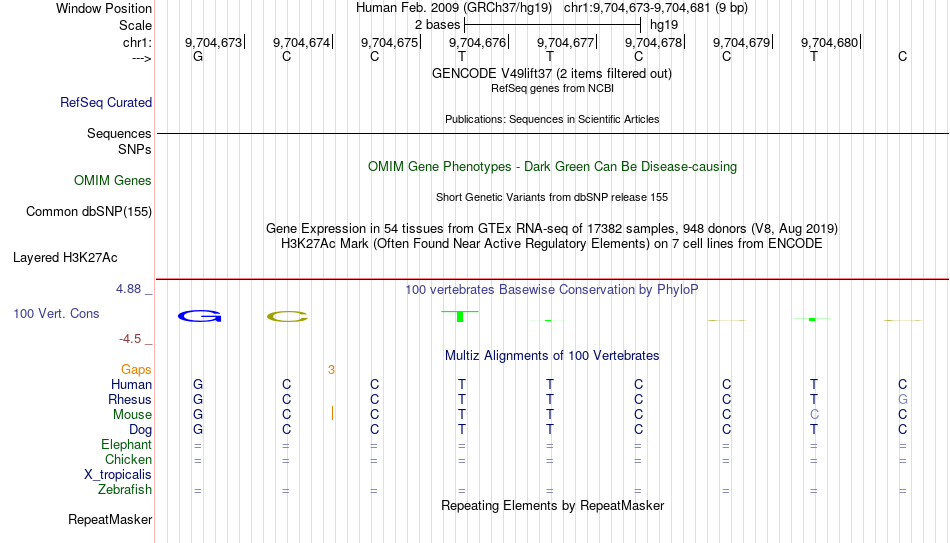950x543 pixels.
Task: Select the Sequences label
Action: click(119, 133)
